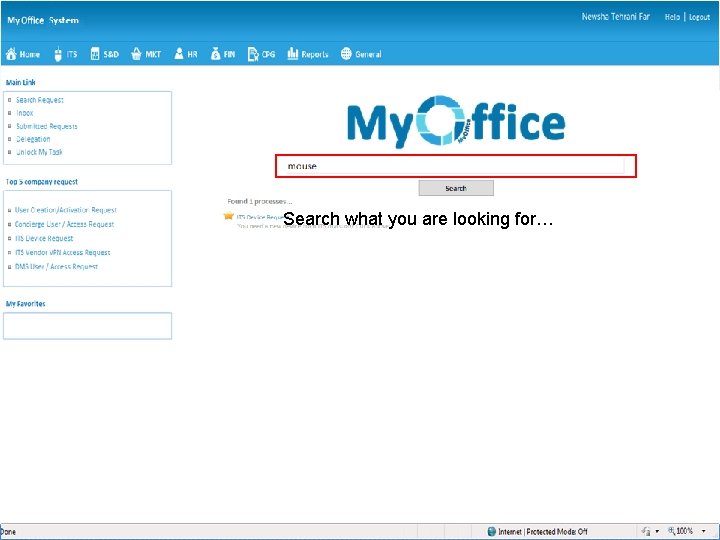The height and width of the screenshot is (540, 720).
Task: Click the MKT basket icon
Action: pyautogui.click(x=136, y=54)
